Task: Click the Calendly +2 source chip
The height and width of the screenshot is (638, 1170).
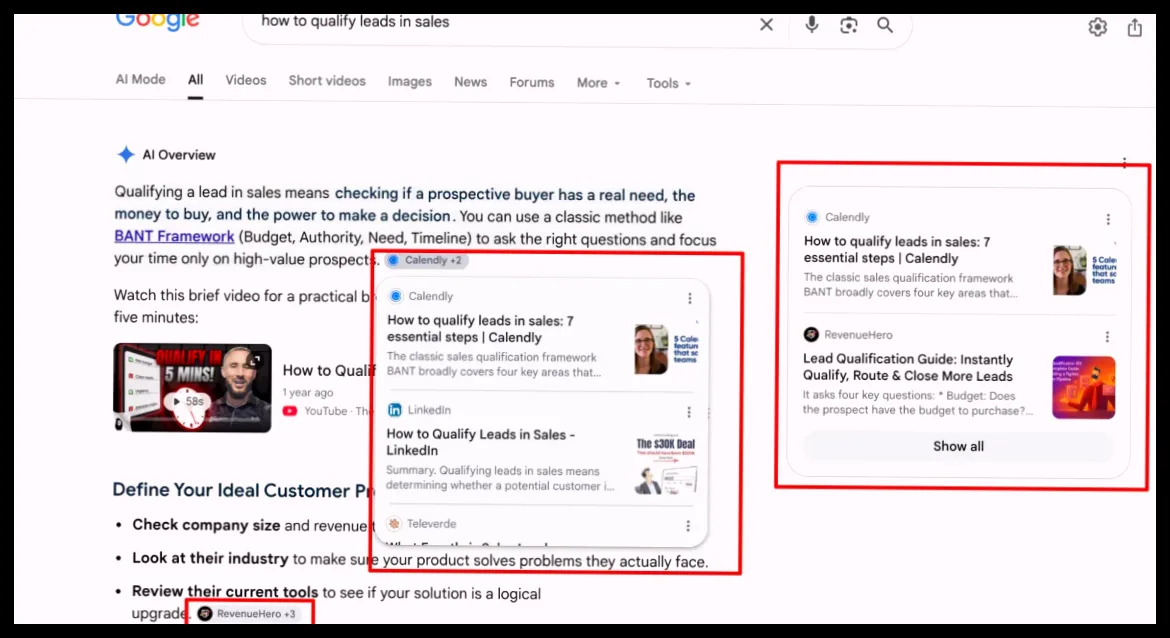Action: (426, 260)
